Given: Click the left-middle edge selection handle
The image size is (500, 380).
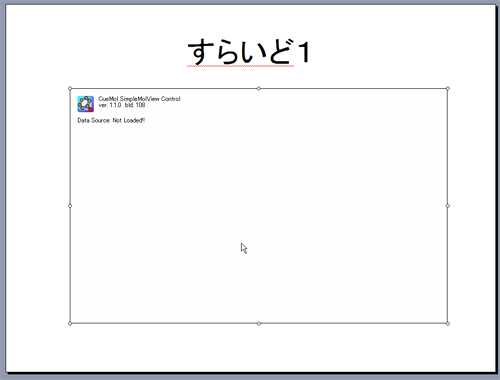Looking at the screenshot, I should (70, 206).
